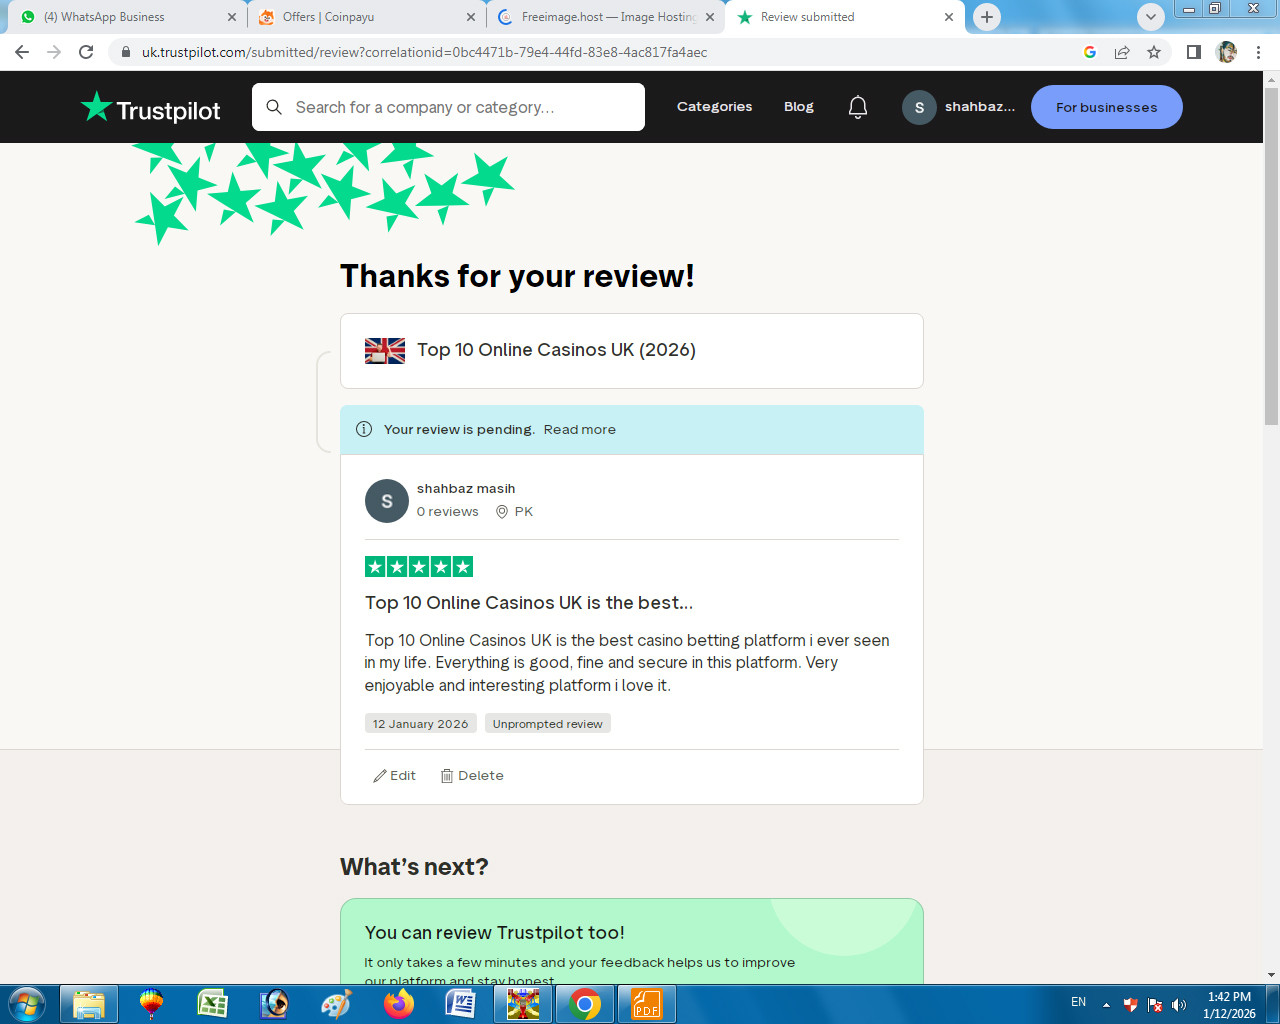
Task: Click the address bar URL
Action: pyautogui.click(x=424, y=52)
